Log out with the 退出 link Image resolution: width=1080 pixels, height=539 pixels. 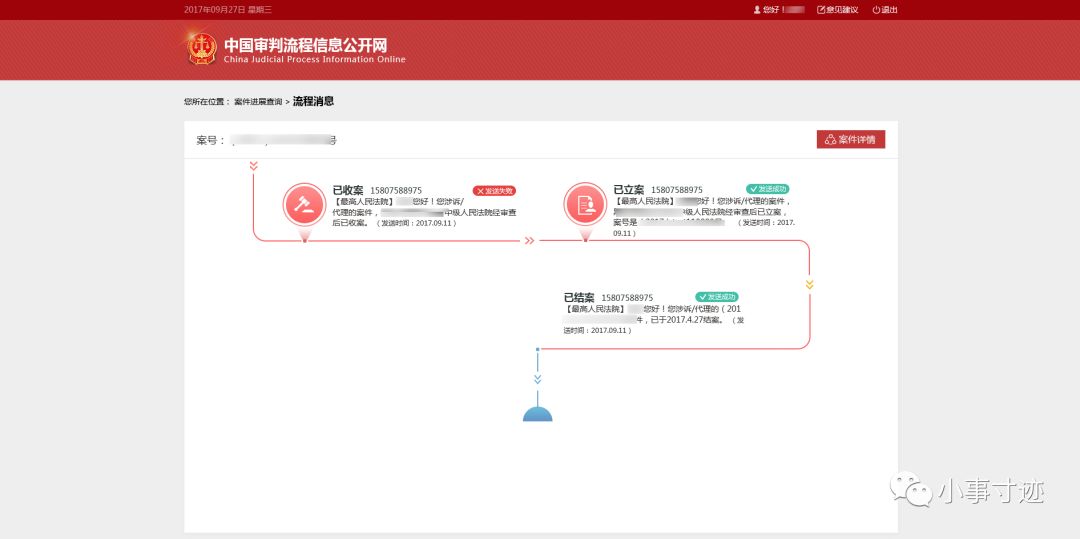(885, 10)
